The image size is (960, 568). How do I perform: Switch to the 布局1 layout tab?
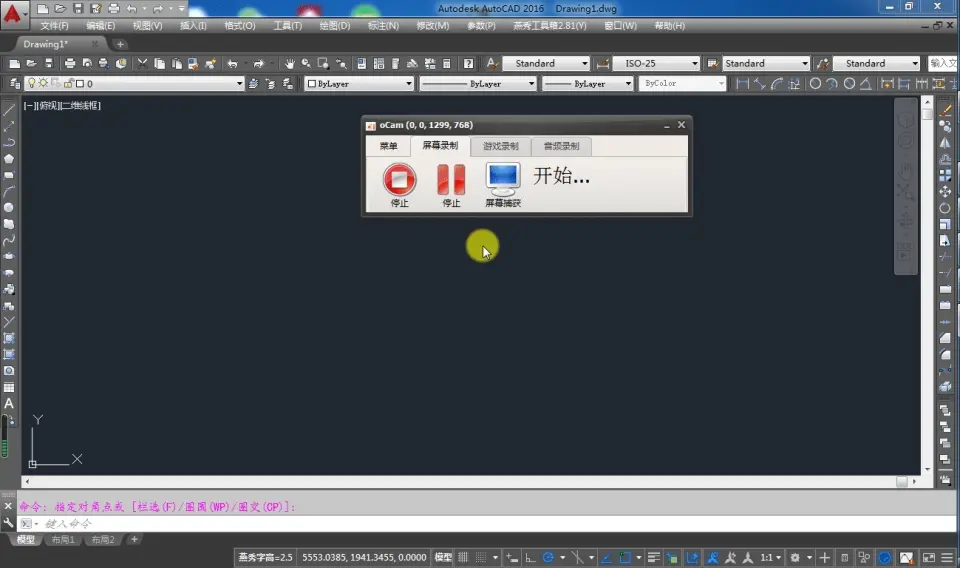[x=63, y=539]
